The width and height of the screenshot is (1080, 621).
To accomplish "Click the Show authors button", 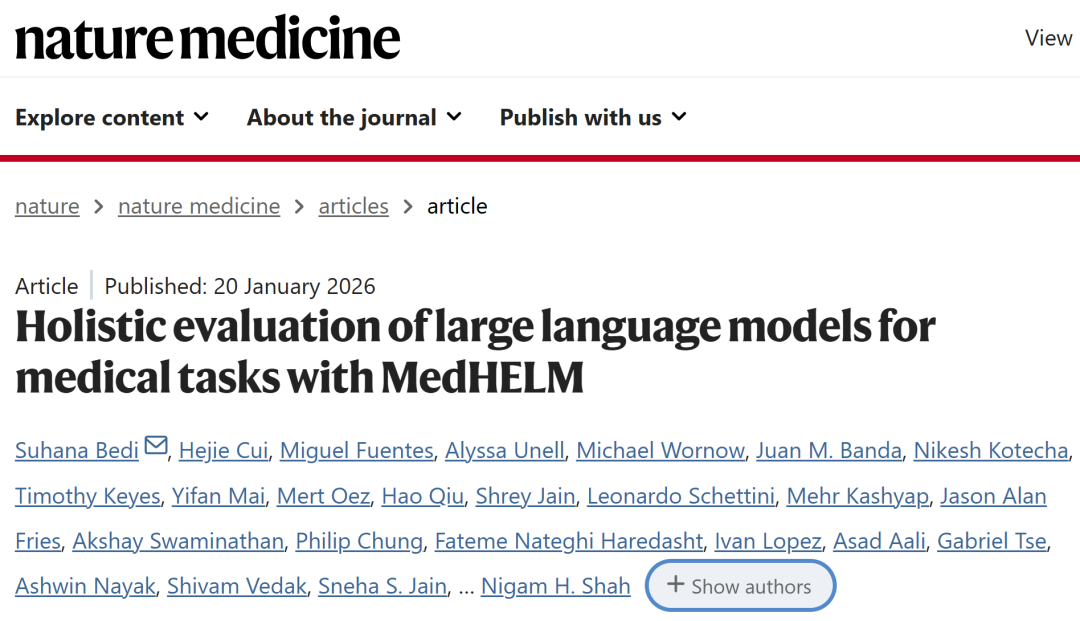I will point(740,586).
